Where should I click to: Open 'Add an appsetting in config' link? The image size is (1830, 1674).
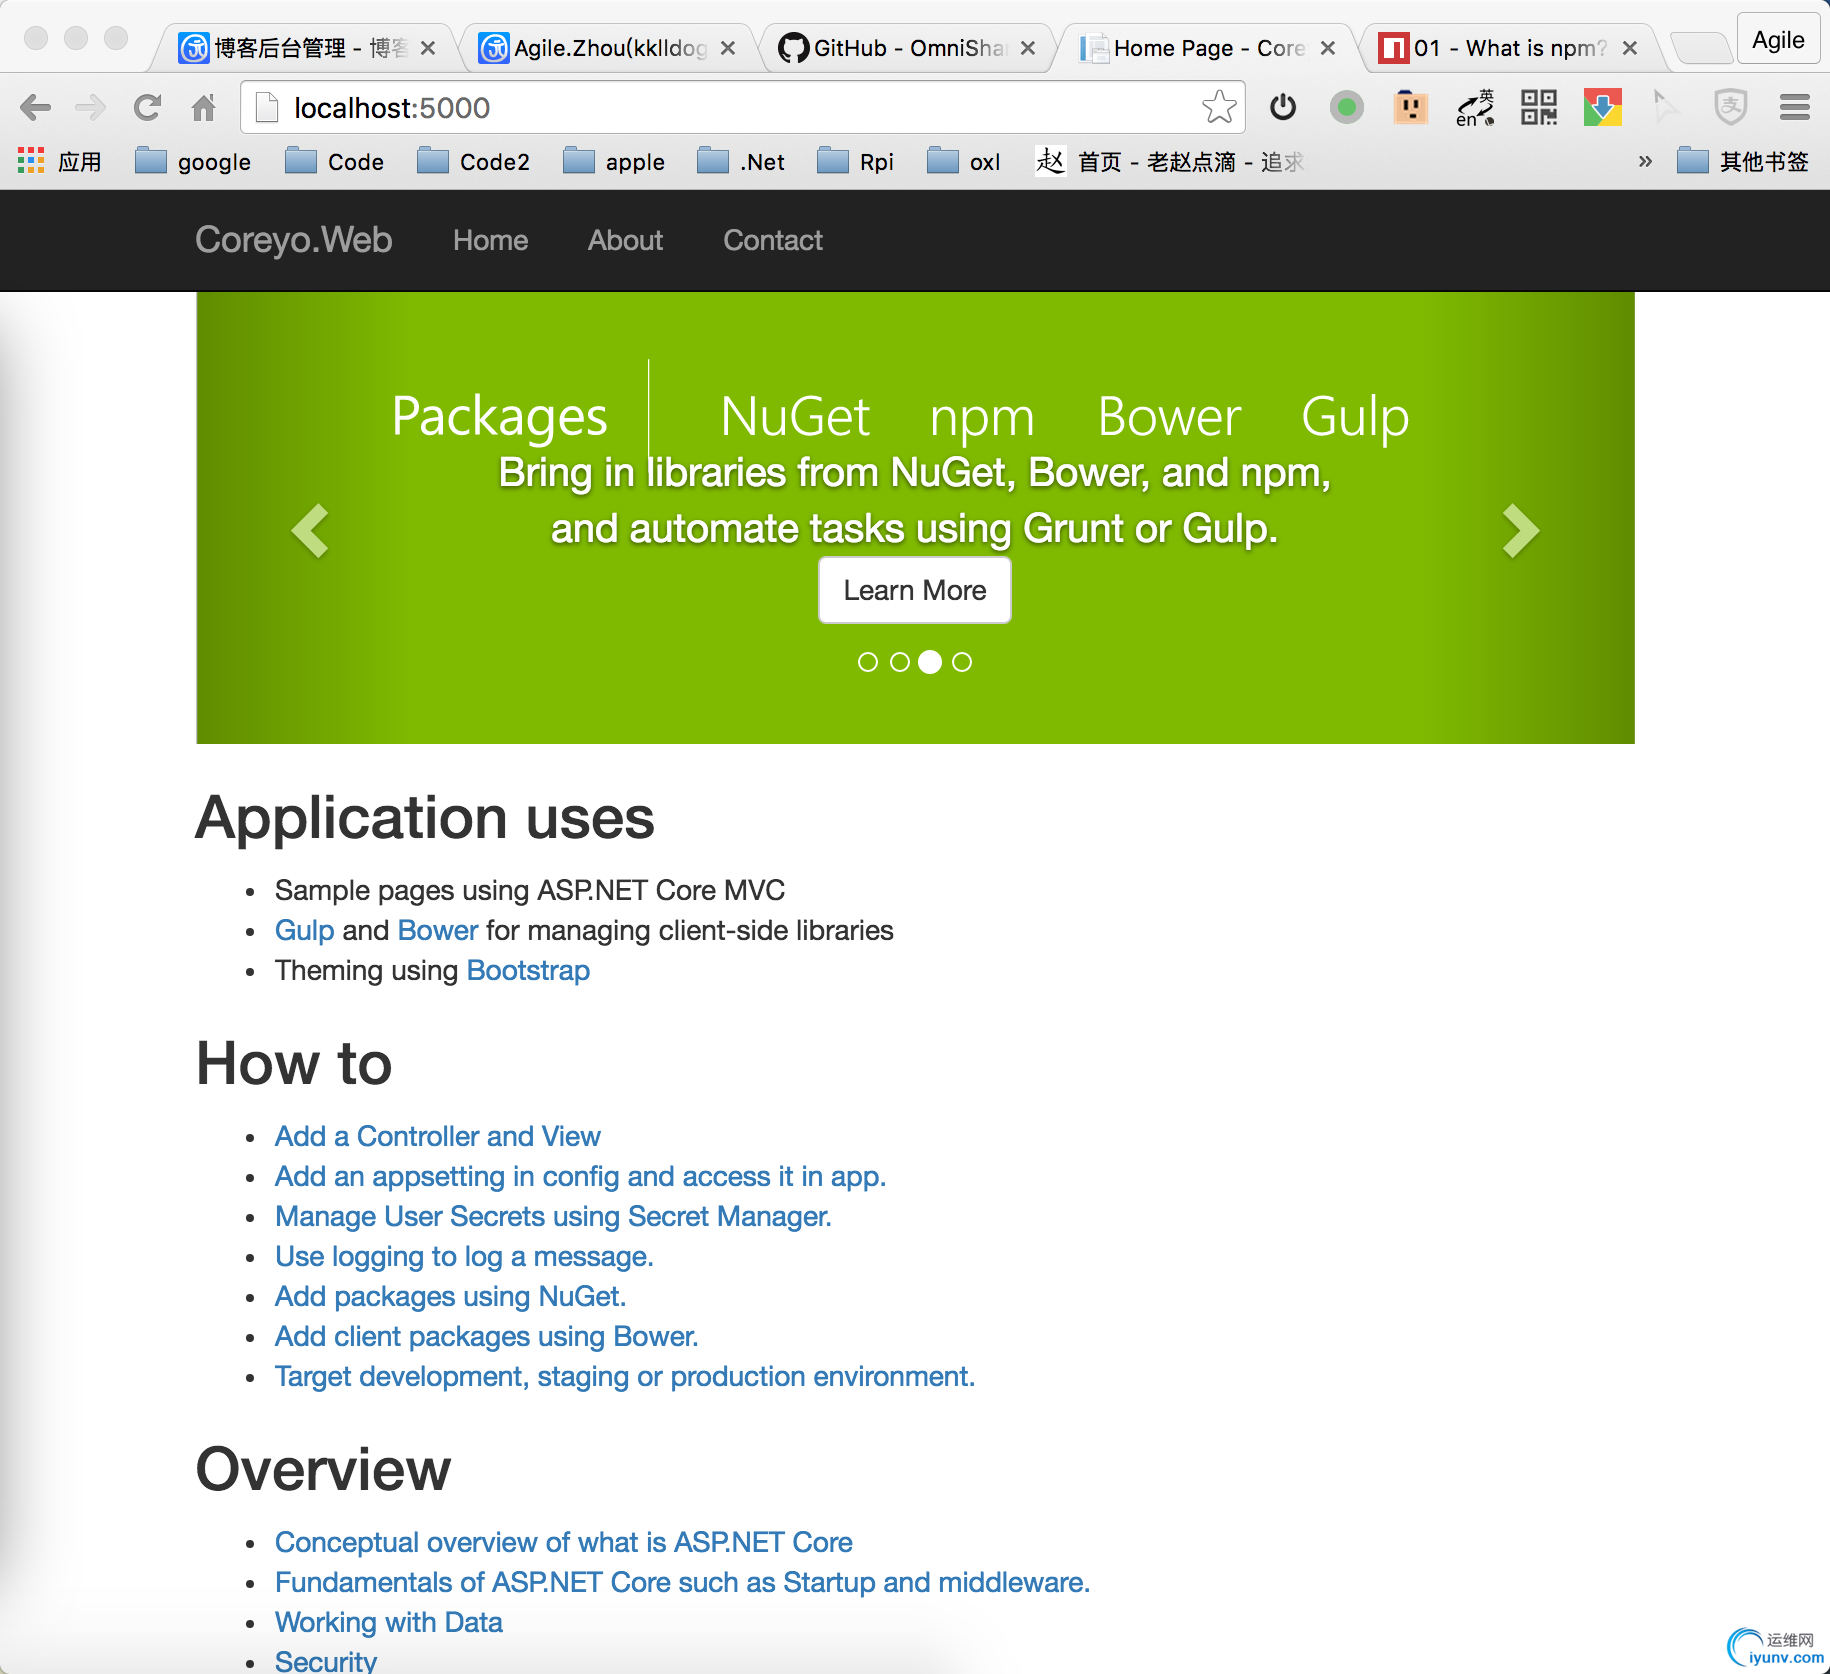click(580, 1176)
